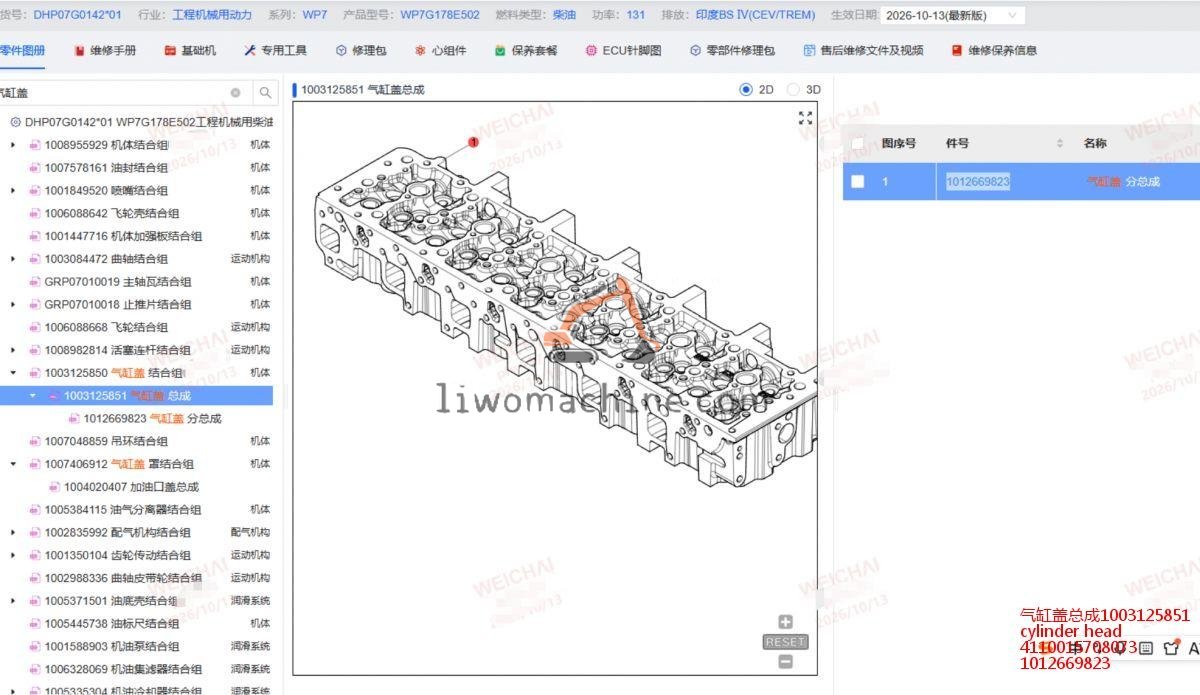Click file icon of 1008955929 机体结合组

34,145
